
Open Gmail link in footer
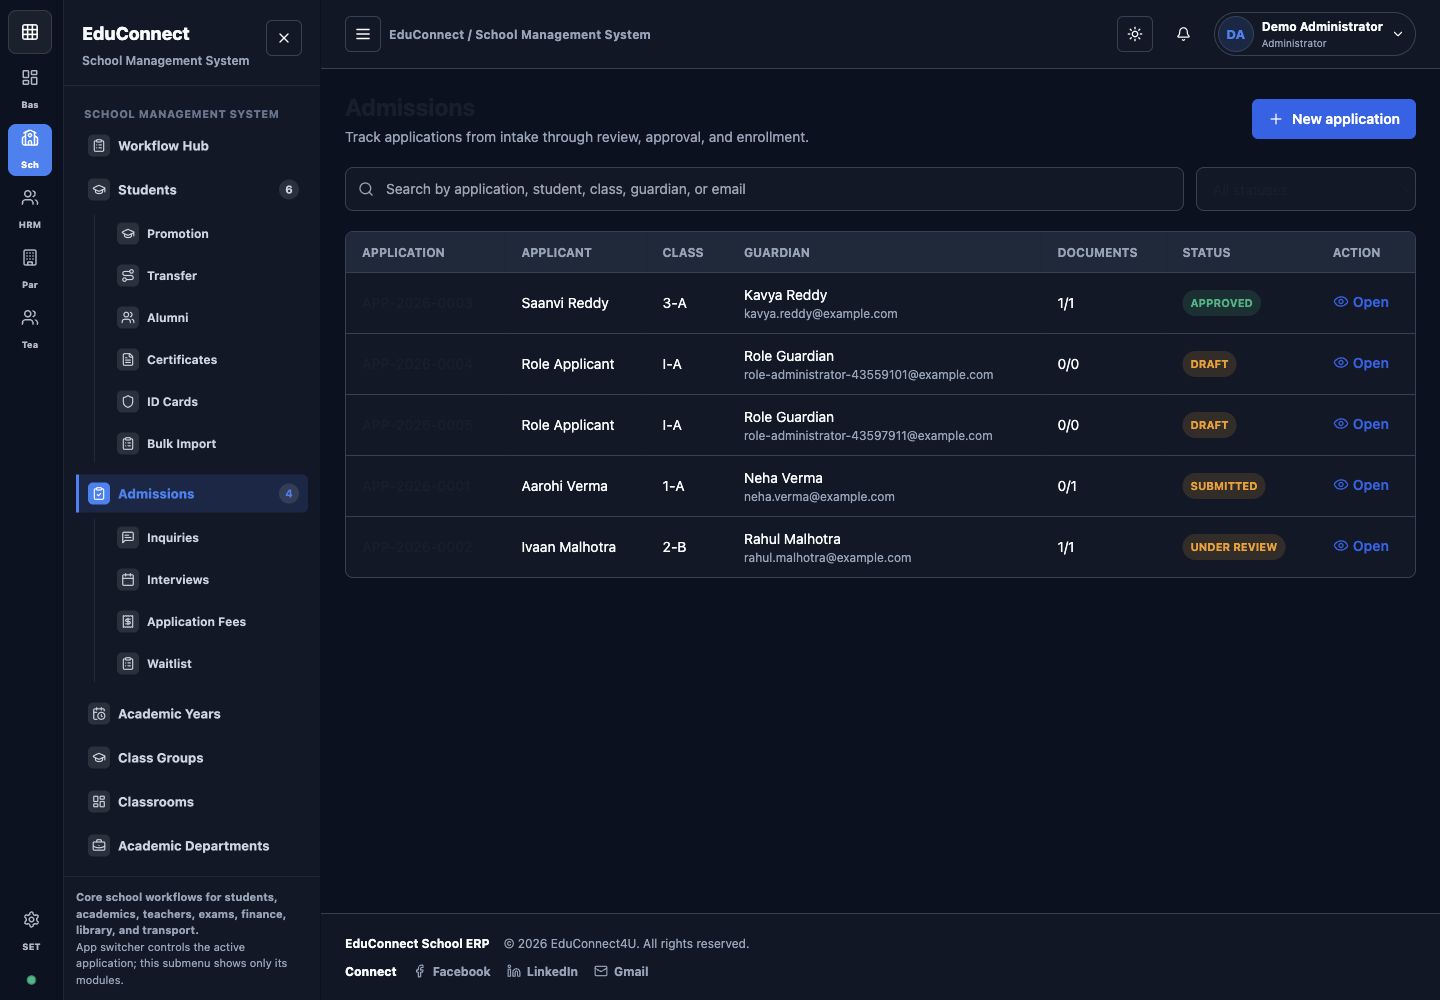coord(621,972)
